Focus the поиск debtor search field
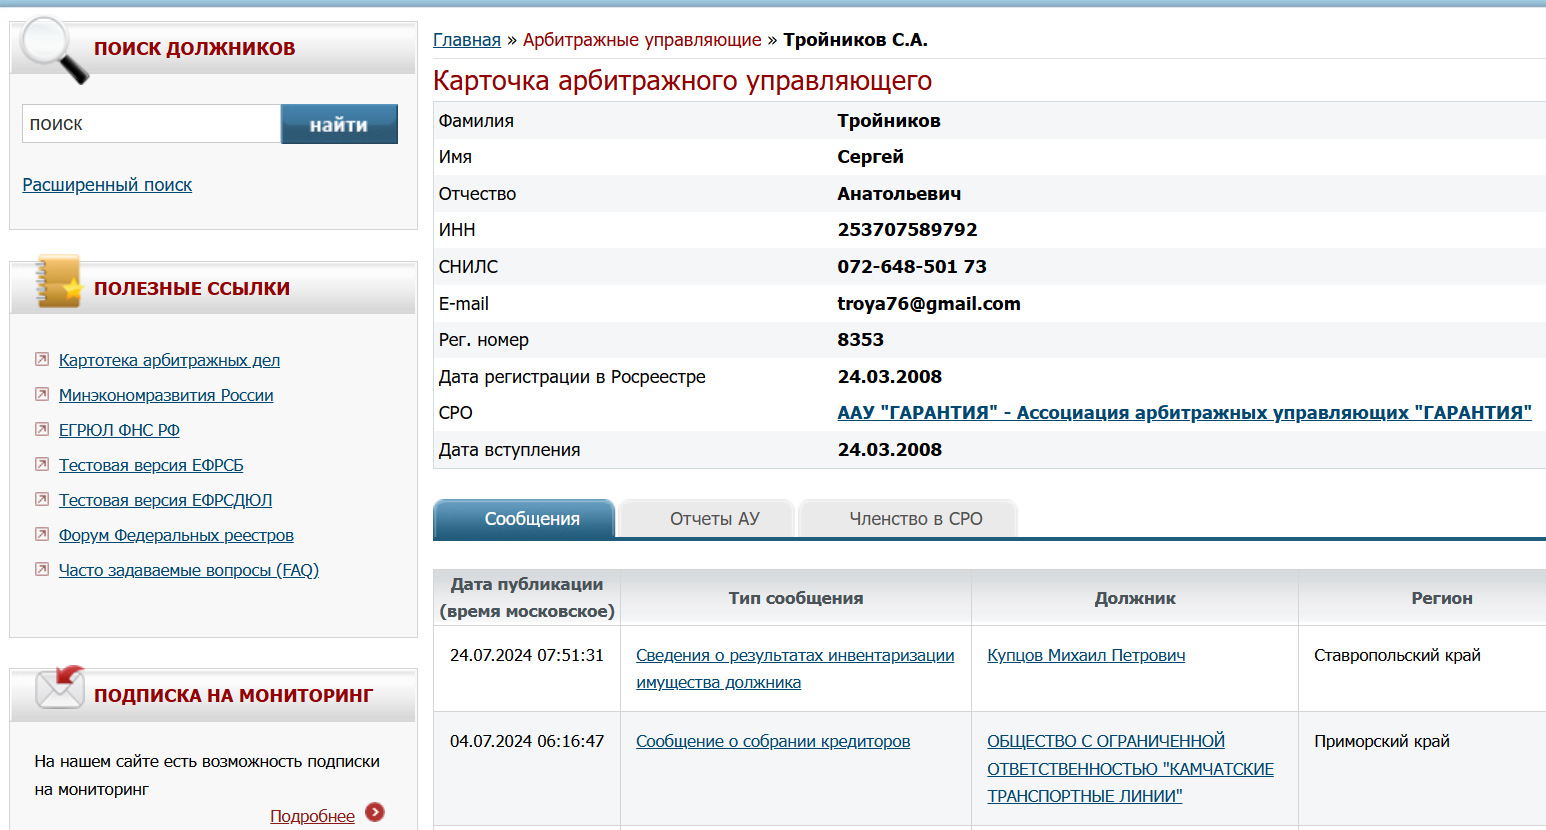Image resolution: width=1546 pixels, height=830 pixels. [x=151, y=124]
